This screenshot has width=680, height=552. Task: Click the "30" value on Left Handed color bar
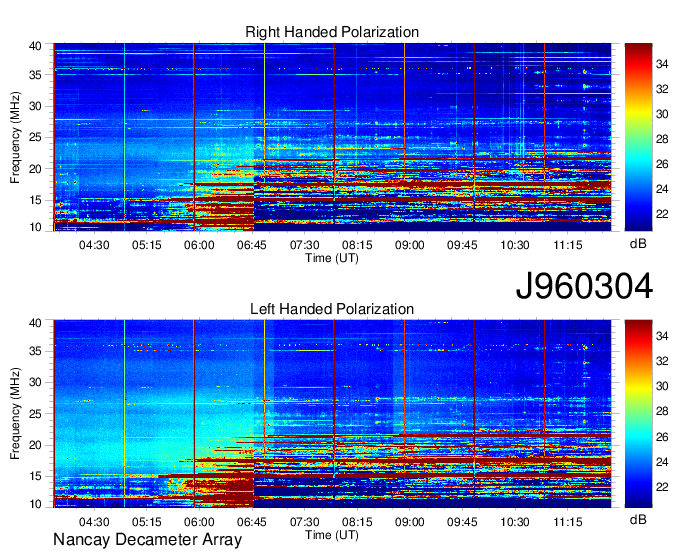pyautogui.click(x=662, y=386)
